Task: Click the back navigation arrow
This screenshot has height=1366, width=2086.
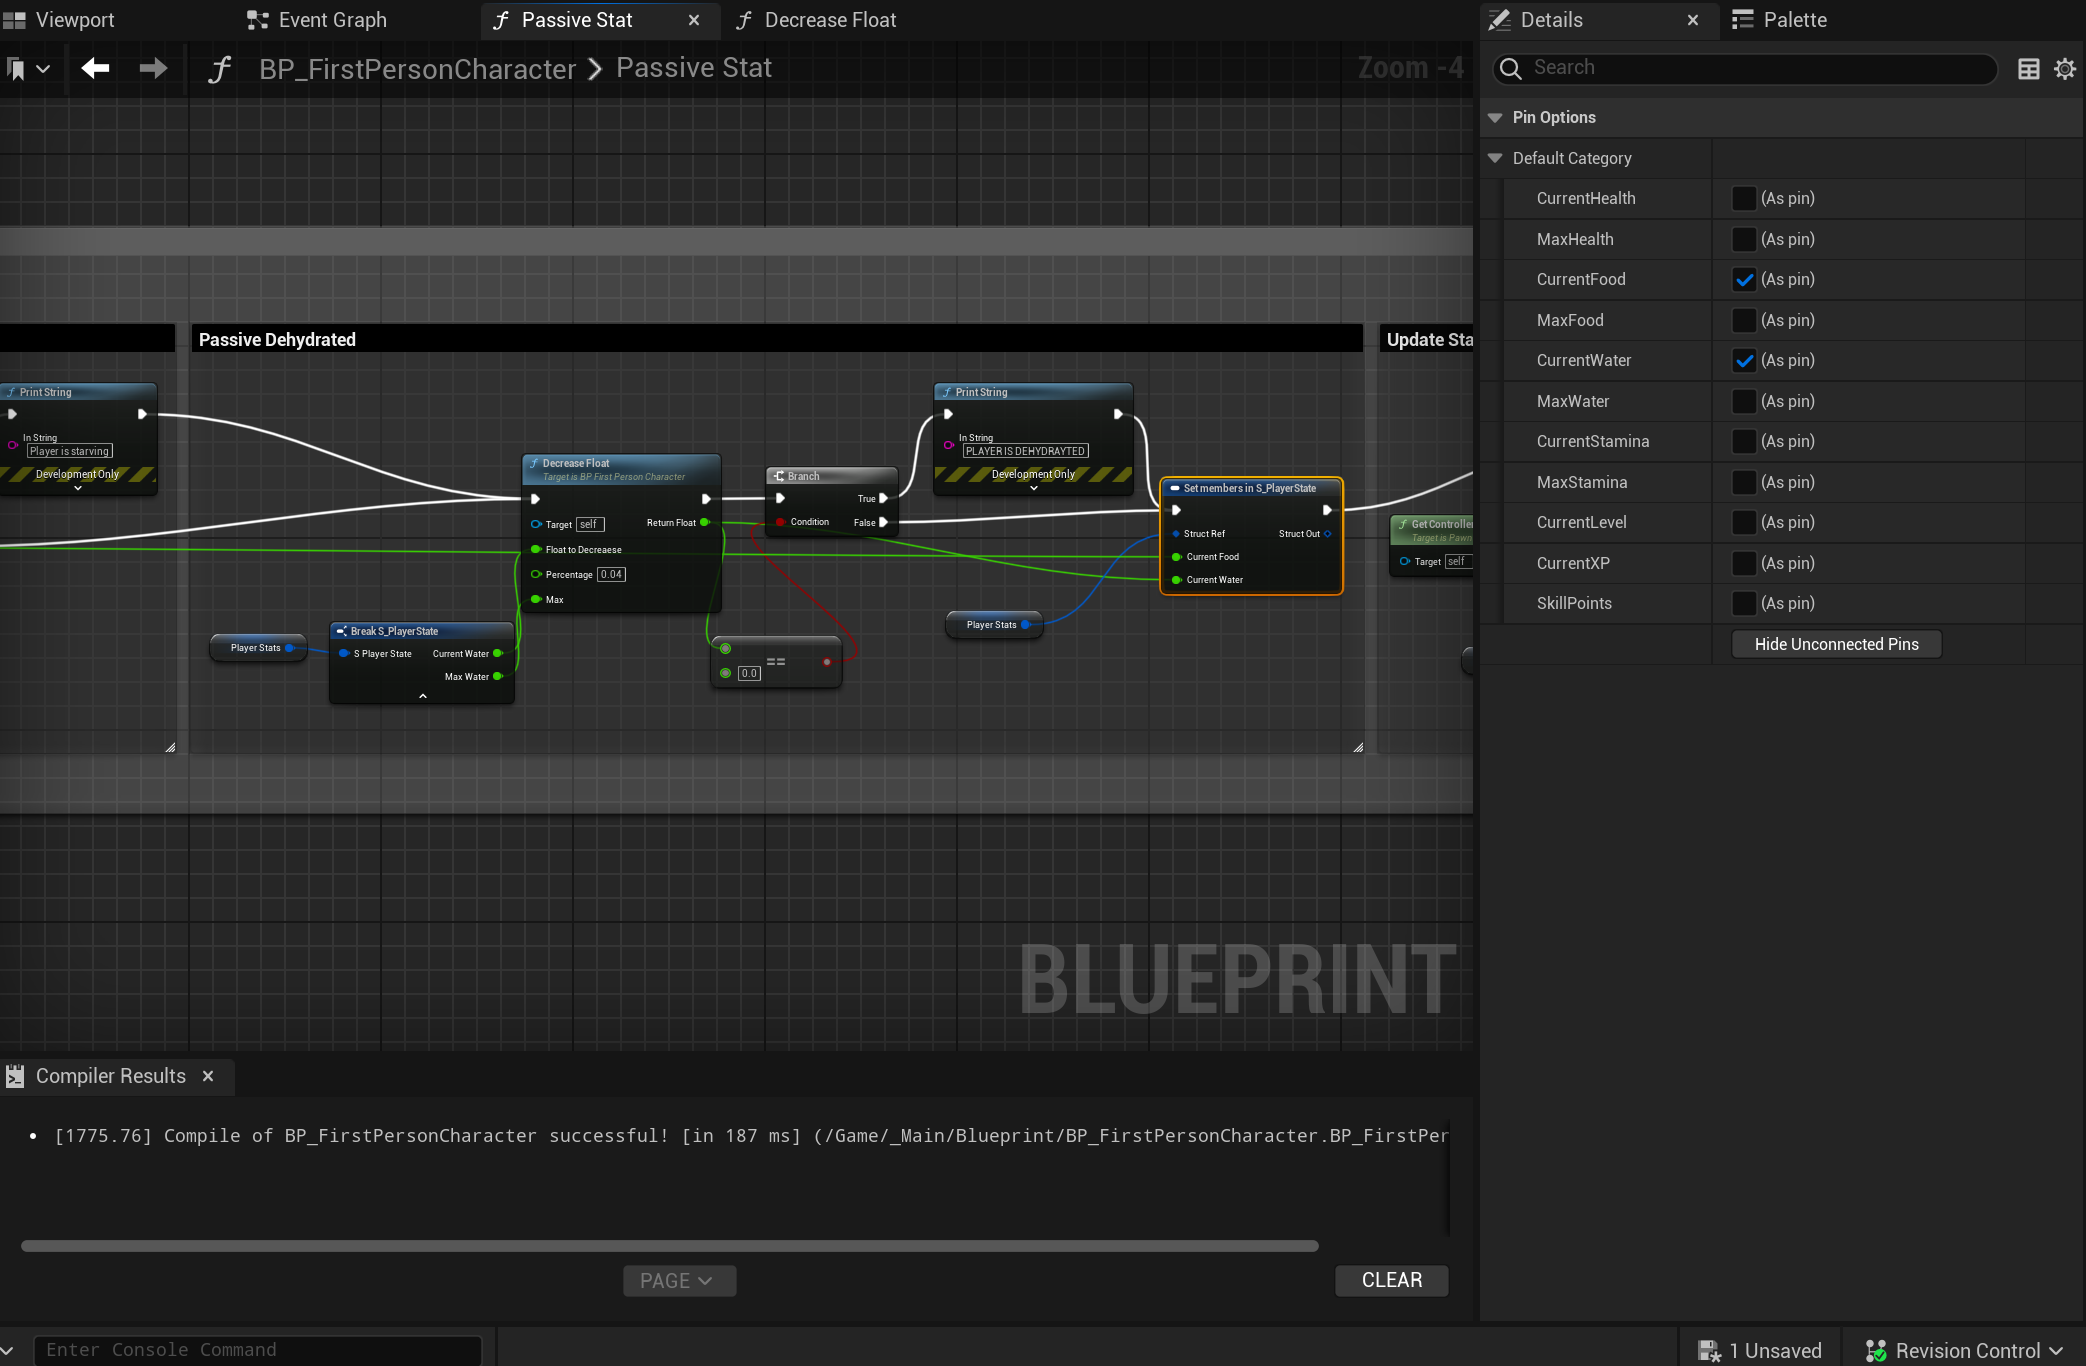Action: [95, 68]
